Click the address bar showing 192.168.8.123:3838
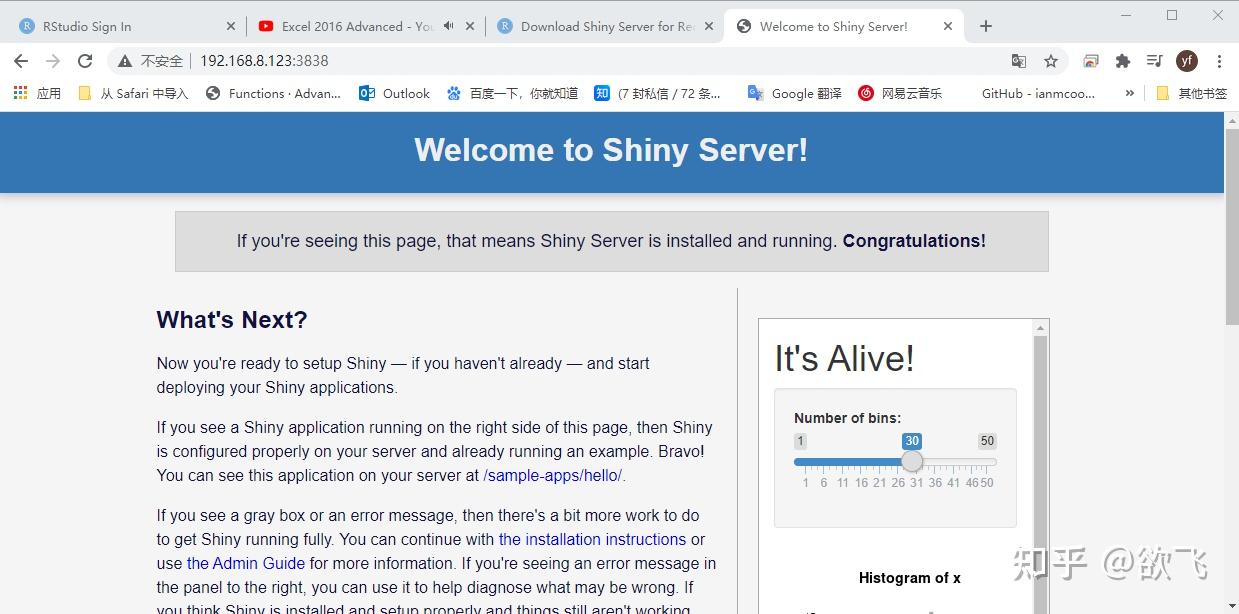This screenshot has height=614, width=1239. (x=262, y=60)
